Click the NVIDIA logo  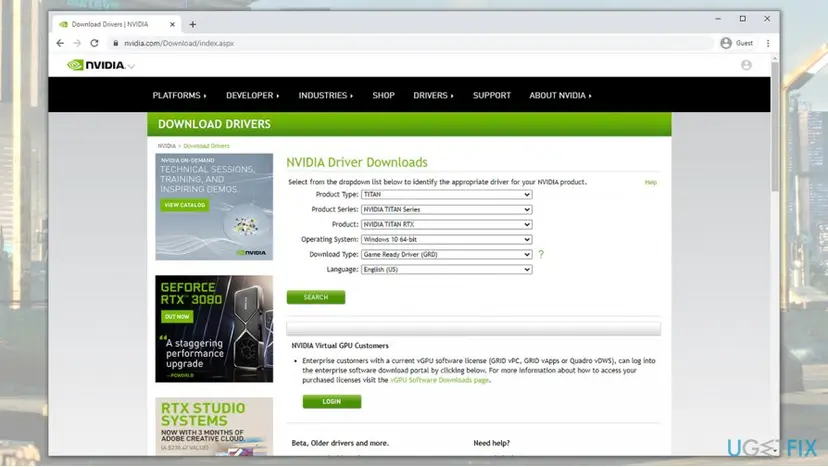pos(97,65)
